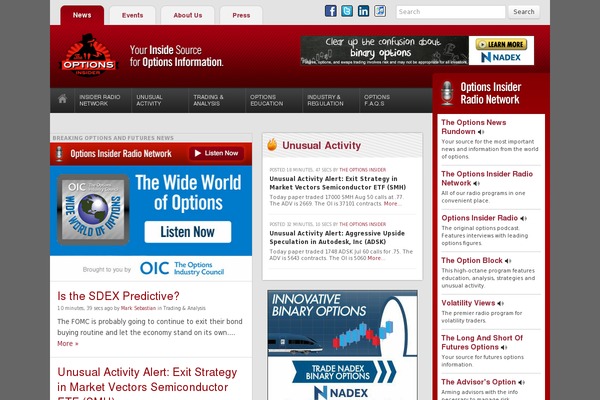This screenshot has height=400, width=600.
Task: Click speaker icon beside Futures Options
Action: (504, 348)
